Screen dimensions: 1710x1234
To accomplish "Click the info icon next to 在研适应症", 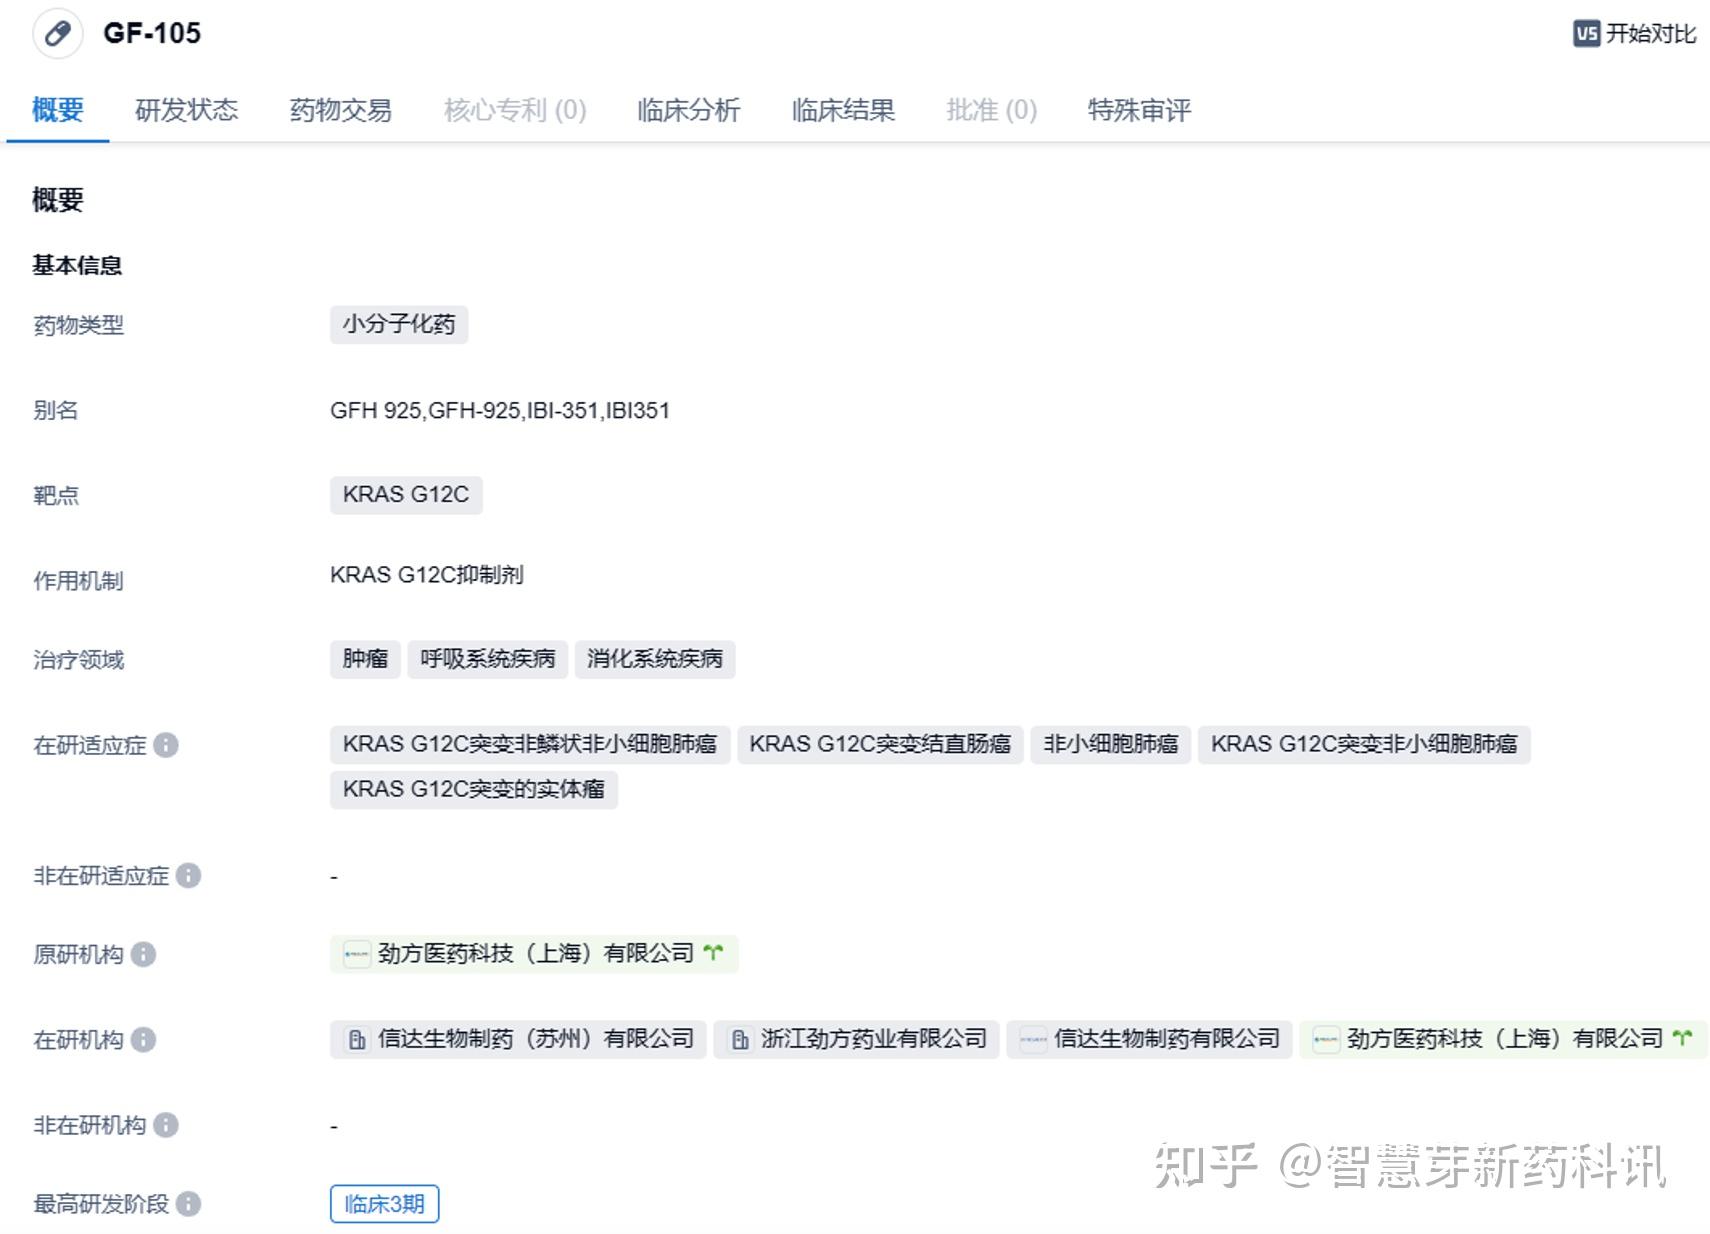I will coord(168,745).
